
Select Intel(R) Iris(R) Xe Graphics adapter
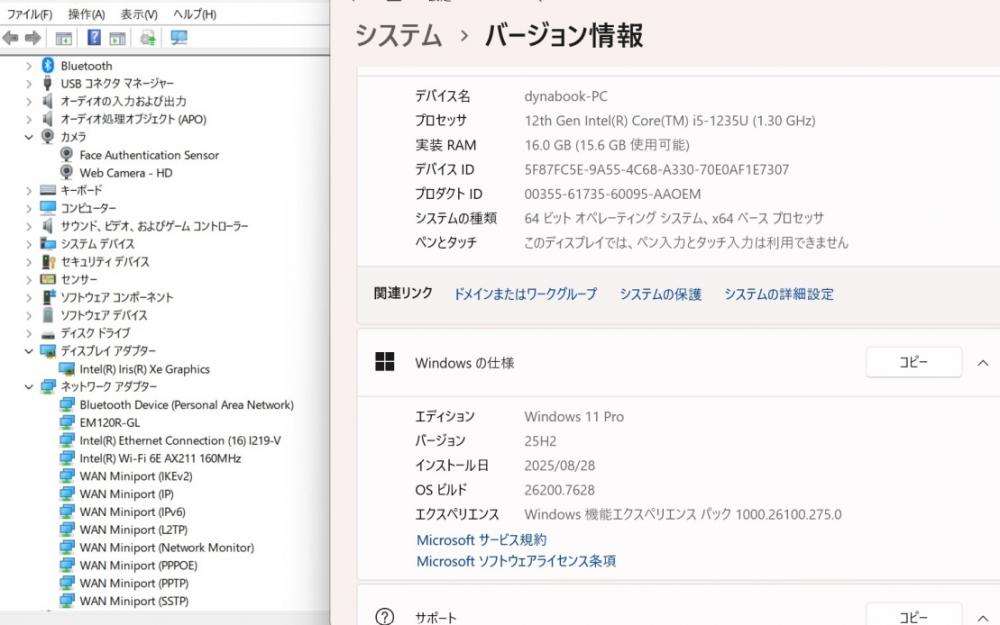(144, 369)
